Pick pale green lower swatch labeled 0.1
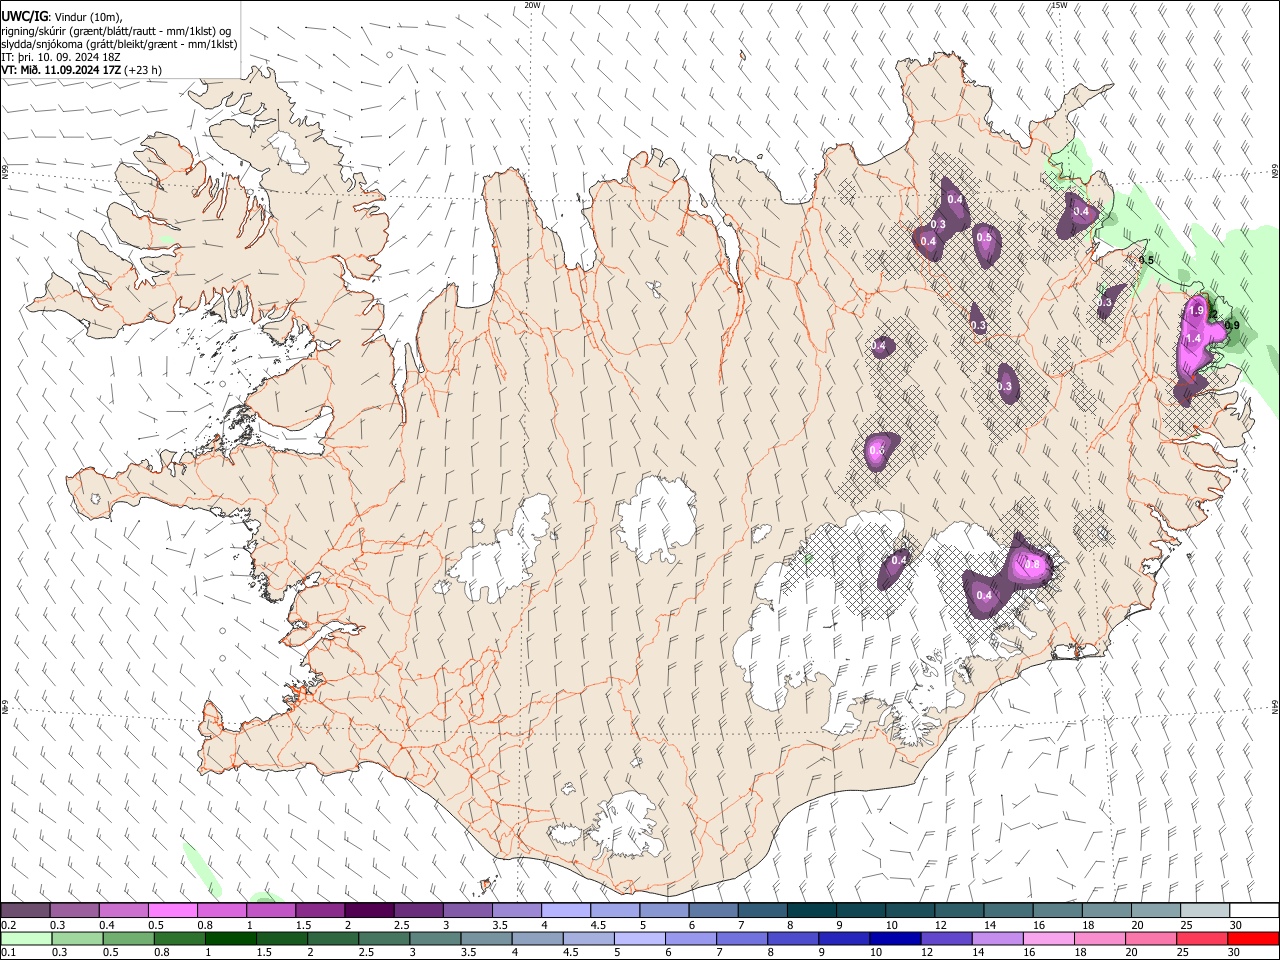Image resolution: width=1280 pixels, height=960 pixels. click(x=26, y=938)
